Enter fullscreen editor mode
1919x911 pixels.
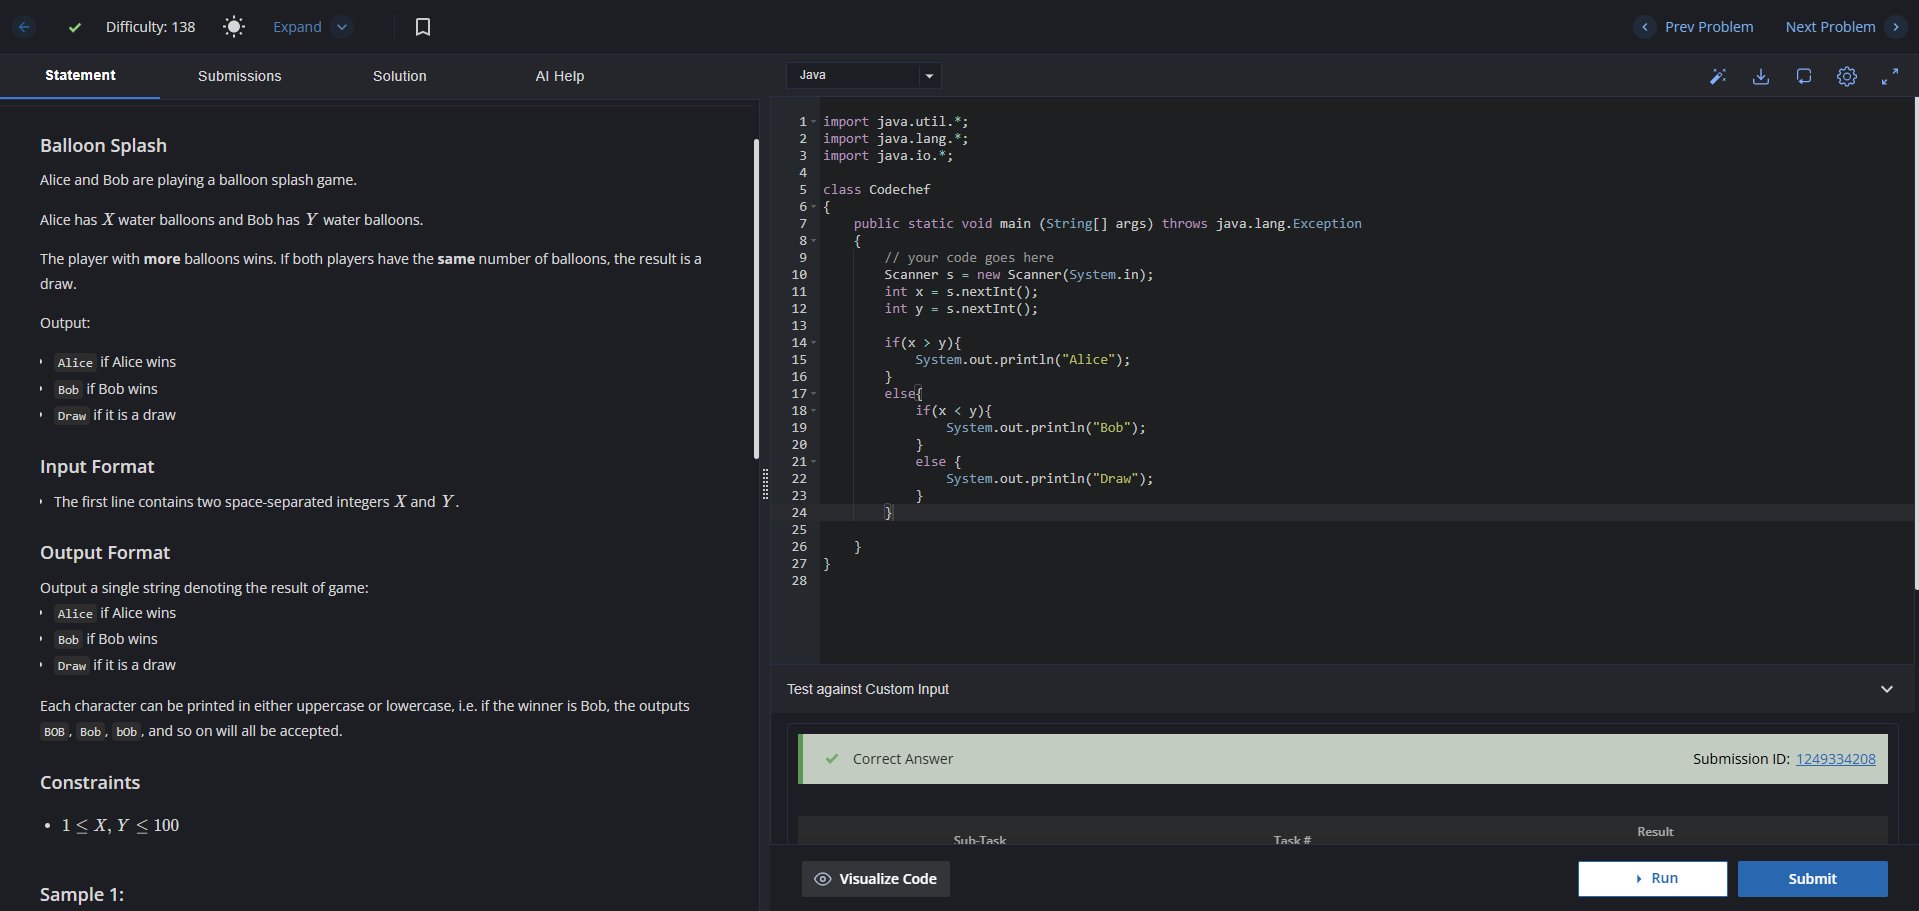point(1890,76)
